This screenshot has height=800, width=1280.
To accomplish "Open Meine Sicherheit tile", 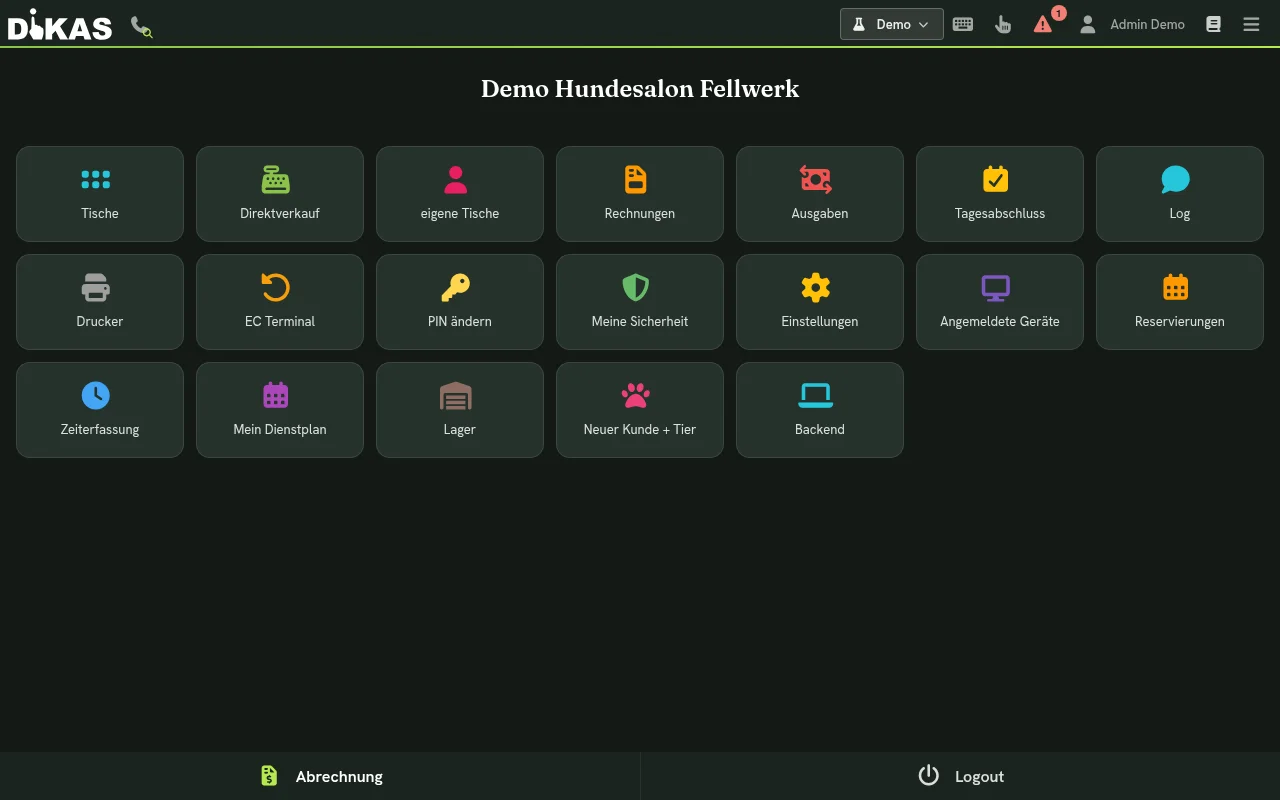I will (x=640, y=302).
